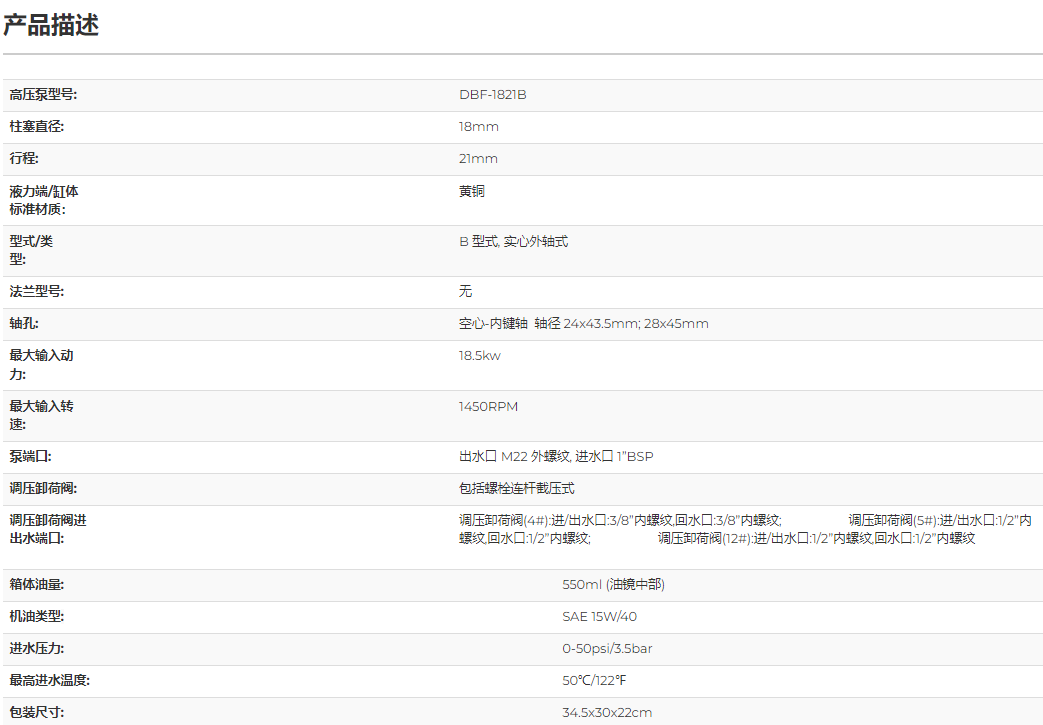Select the pump model value DBF-1821B
The height and width of the screenshot is (725, 1043).
(x=492, y=95)
